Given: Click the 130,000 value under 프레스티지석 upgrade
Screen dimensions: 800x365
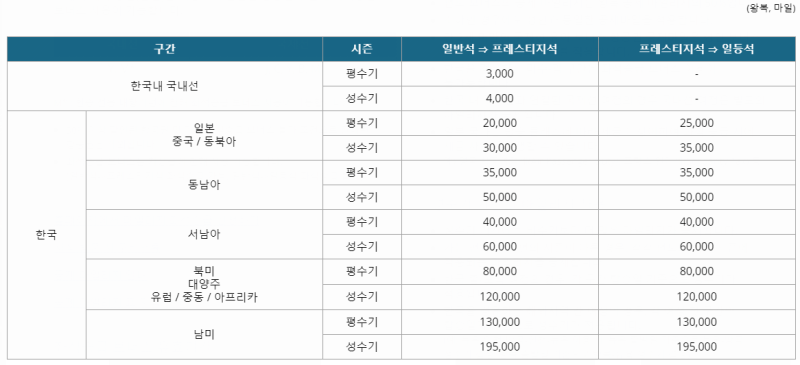Looking at the screenshot, I should pos(499,322).
